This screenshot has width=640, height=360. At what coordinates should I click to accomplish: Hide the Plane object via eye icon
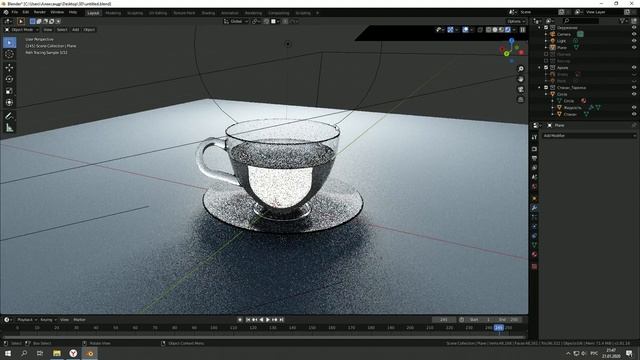click(634, 47)
